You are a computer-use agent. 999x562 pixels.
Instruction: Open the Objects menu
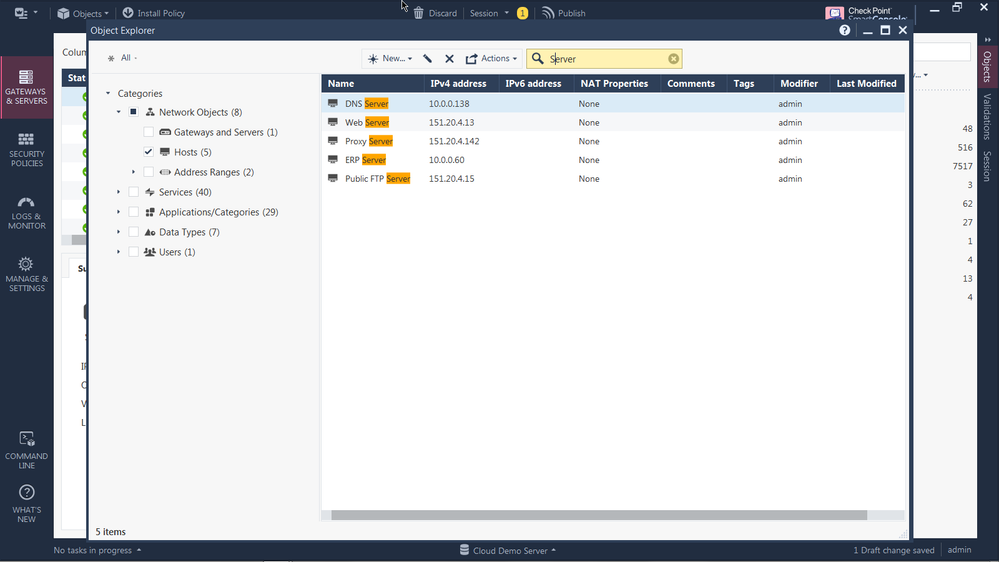[83, 13]
